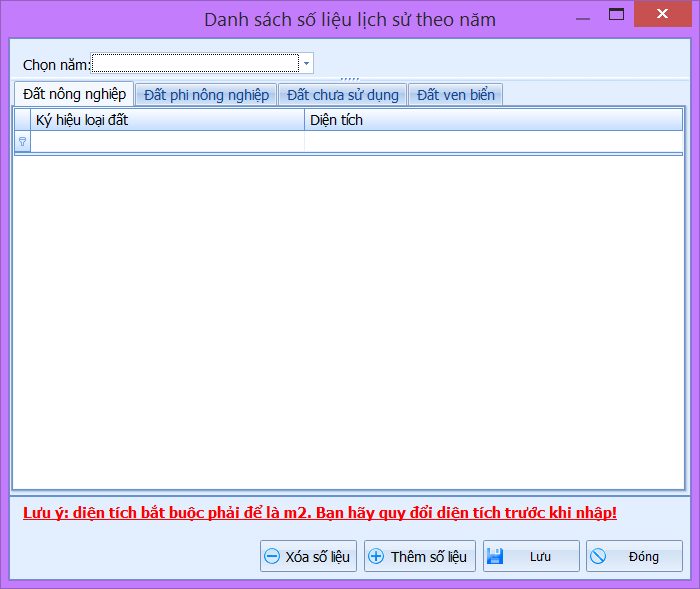Click the filter cell under Diện tích
This screenshot has width=700, height=589.
[493, 142]
